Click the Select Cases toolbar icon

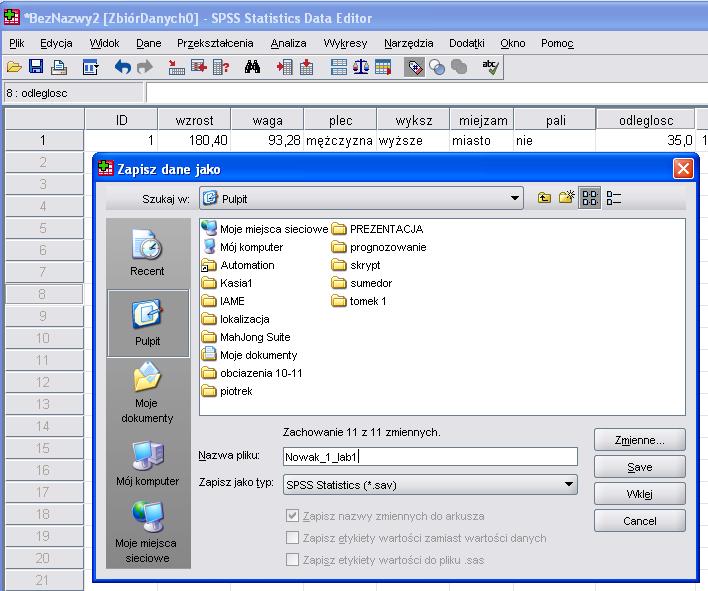(x=383, y=67)
